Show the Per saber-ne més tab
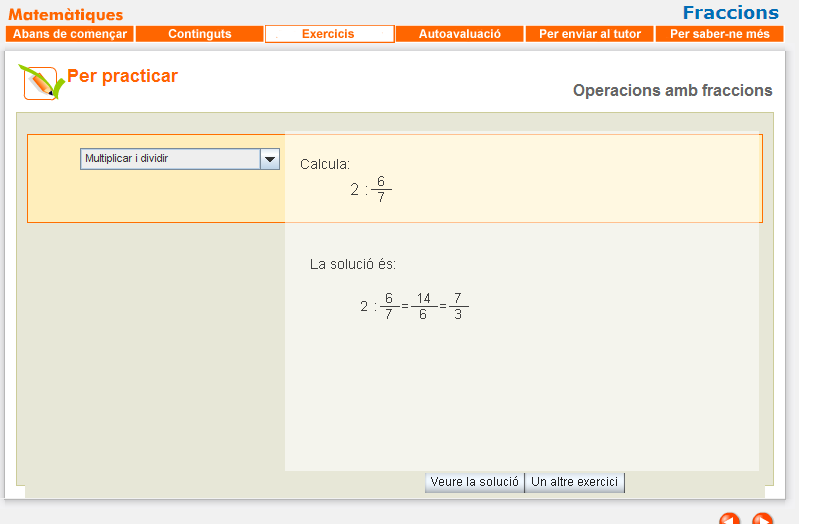819x524 pixels. [x=719, y=34]
